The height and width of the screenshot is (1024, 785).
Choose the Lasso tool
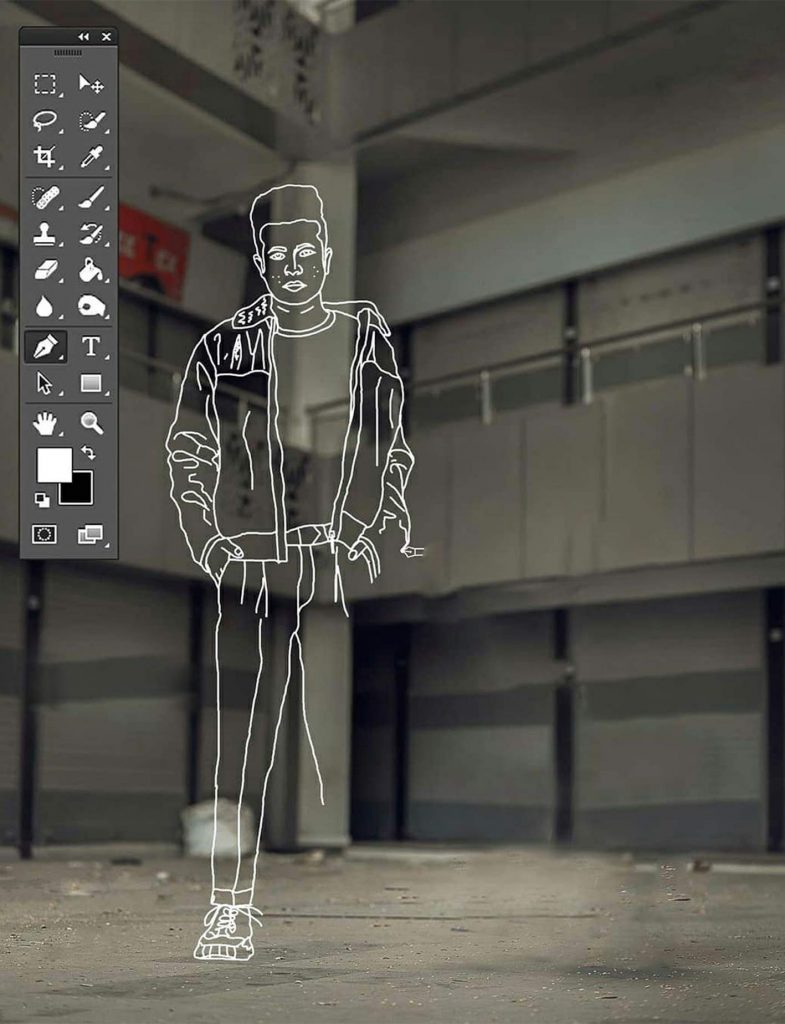(x=45, y=121)
